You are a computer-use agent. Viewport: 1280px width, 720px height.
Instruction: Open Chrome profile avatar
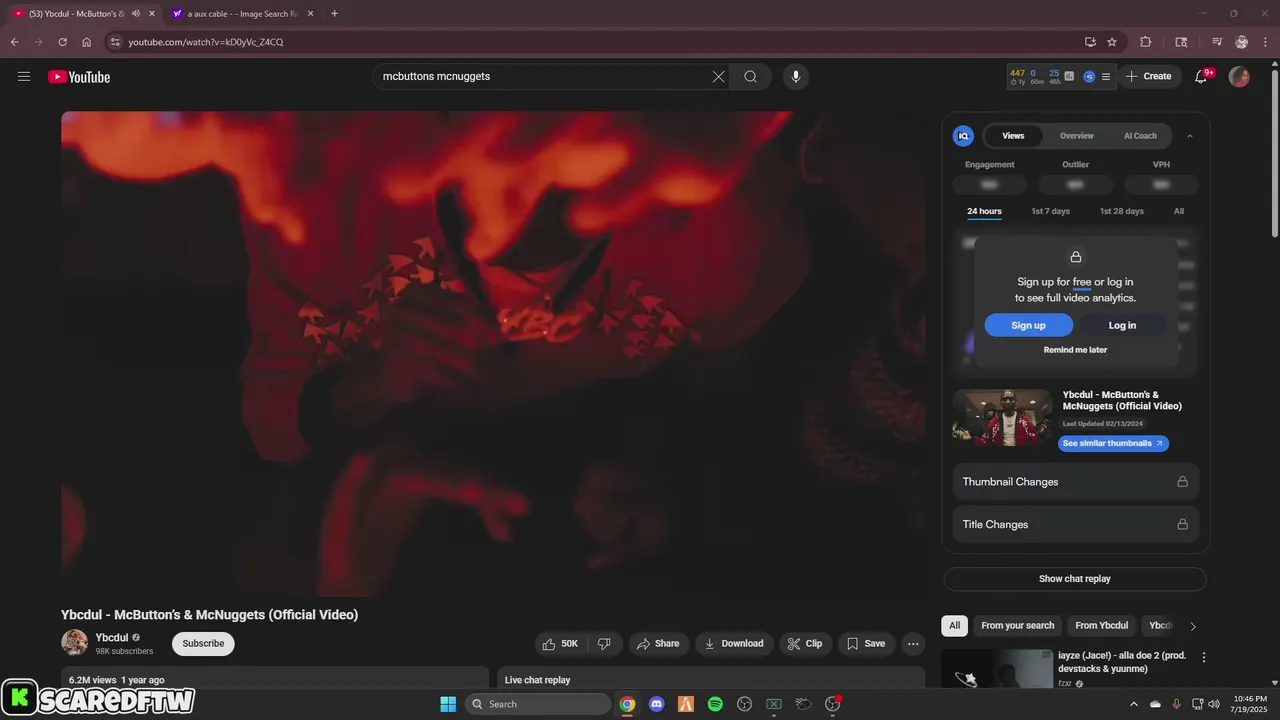pos(1241,42)
